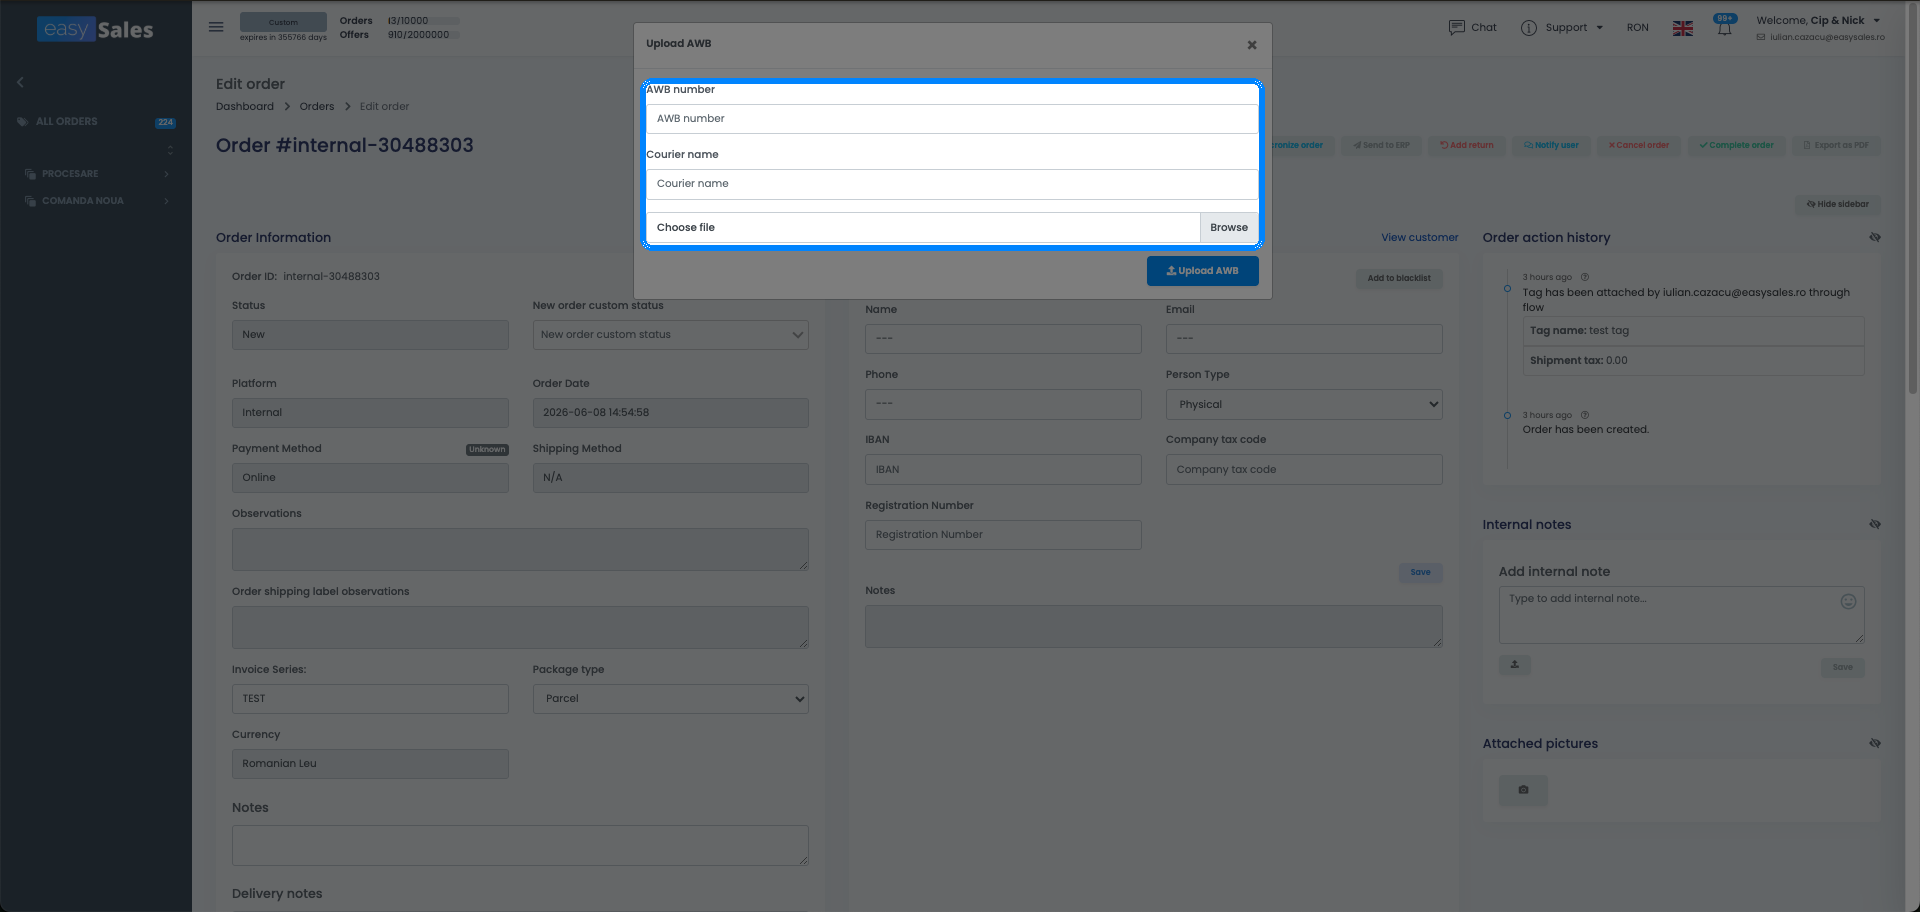This screenshot has height=912, width=1920.
Task: Collapse sidebar with back chevron
Action: (x=20, y=82)
